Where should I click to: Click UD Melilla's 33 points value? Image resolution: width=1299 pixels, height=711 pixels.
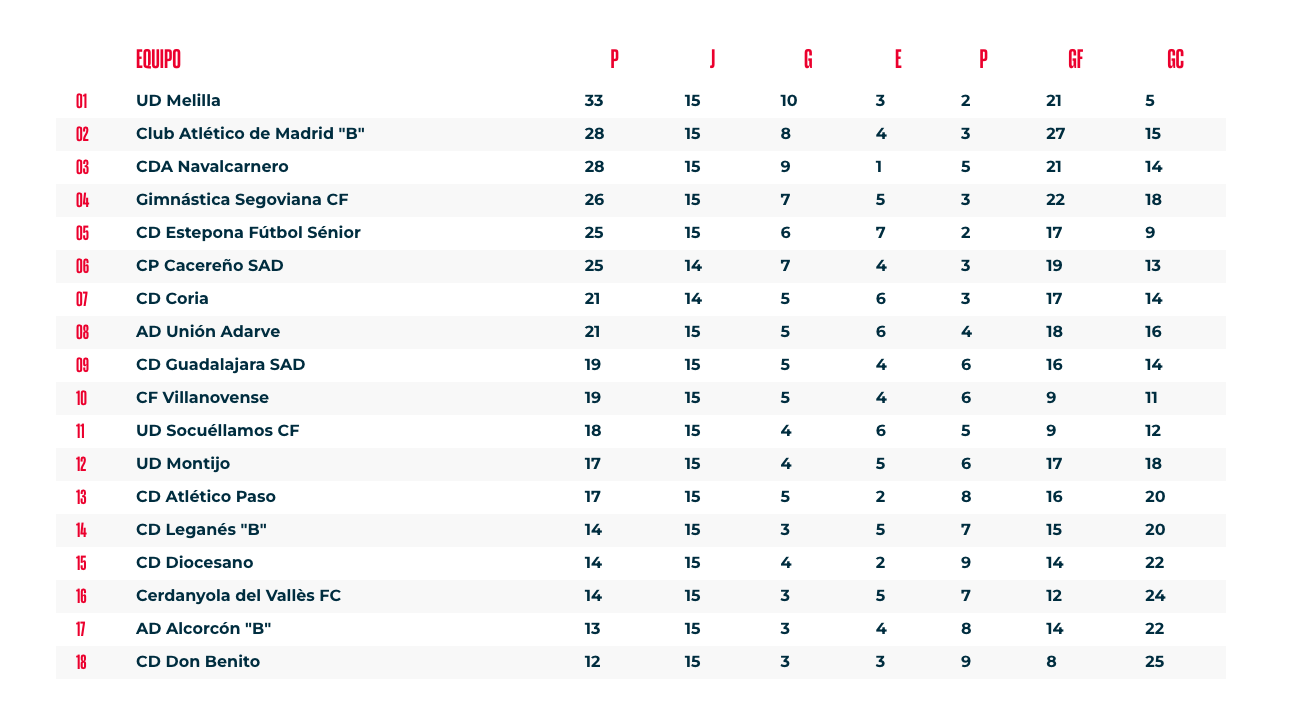click(x=594, y=101)
